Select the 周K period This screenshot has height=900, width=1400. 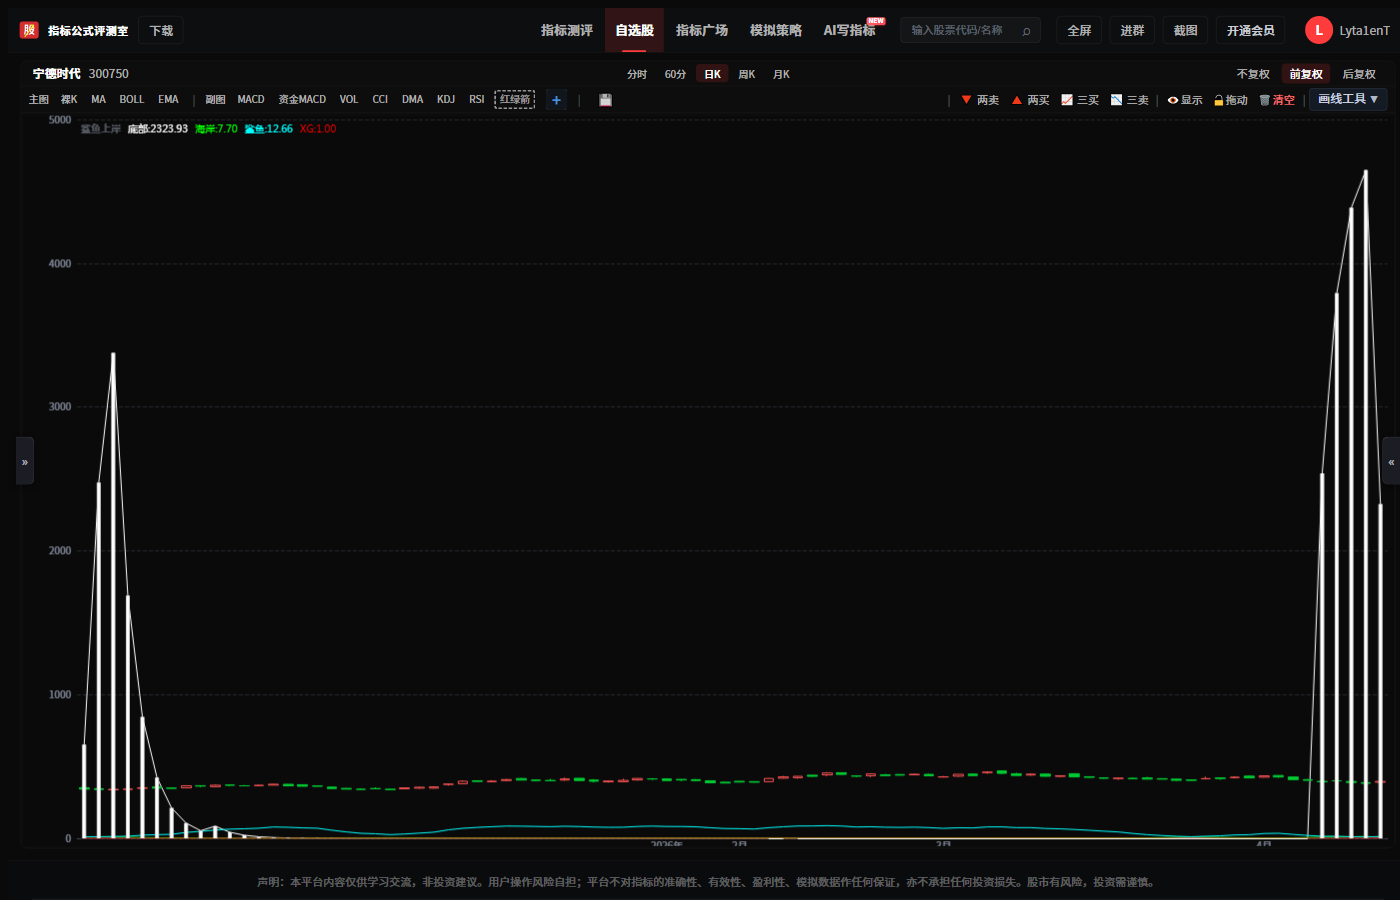click(x=747, y=74)
